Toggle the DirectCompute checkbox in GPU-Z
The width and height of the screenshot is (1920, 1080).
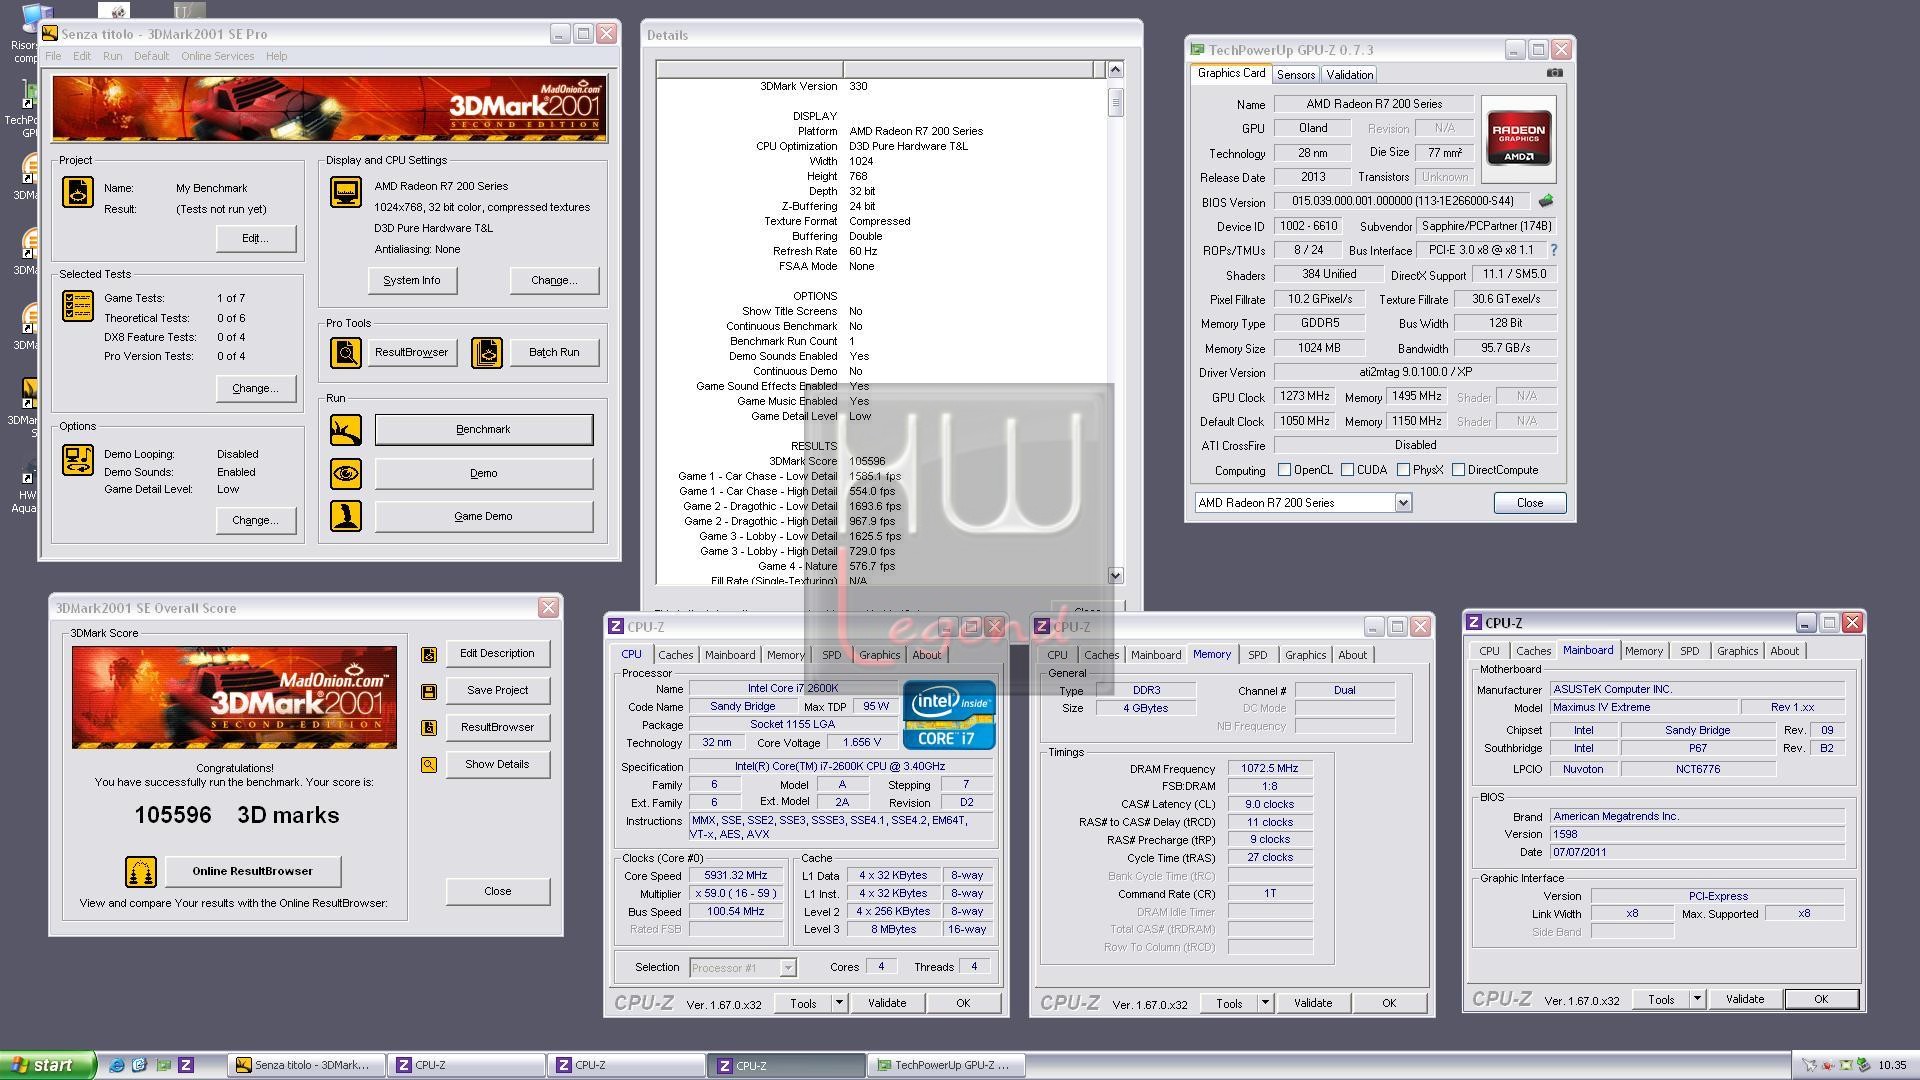(1458, 470)
